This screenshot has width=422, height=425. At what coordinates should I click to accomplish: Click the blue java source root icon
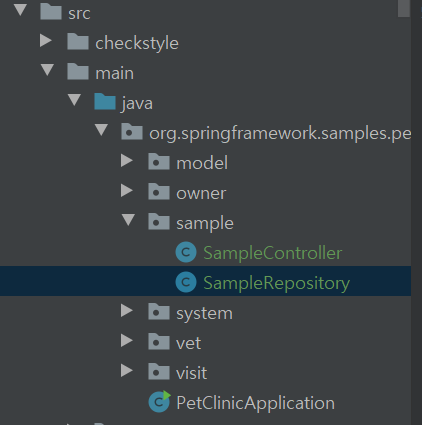(x=105, y=102)
